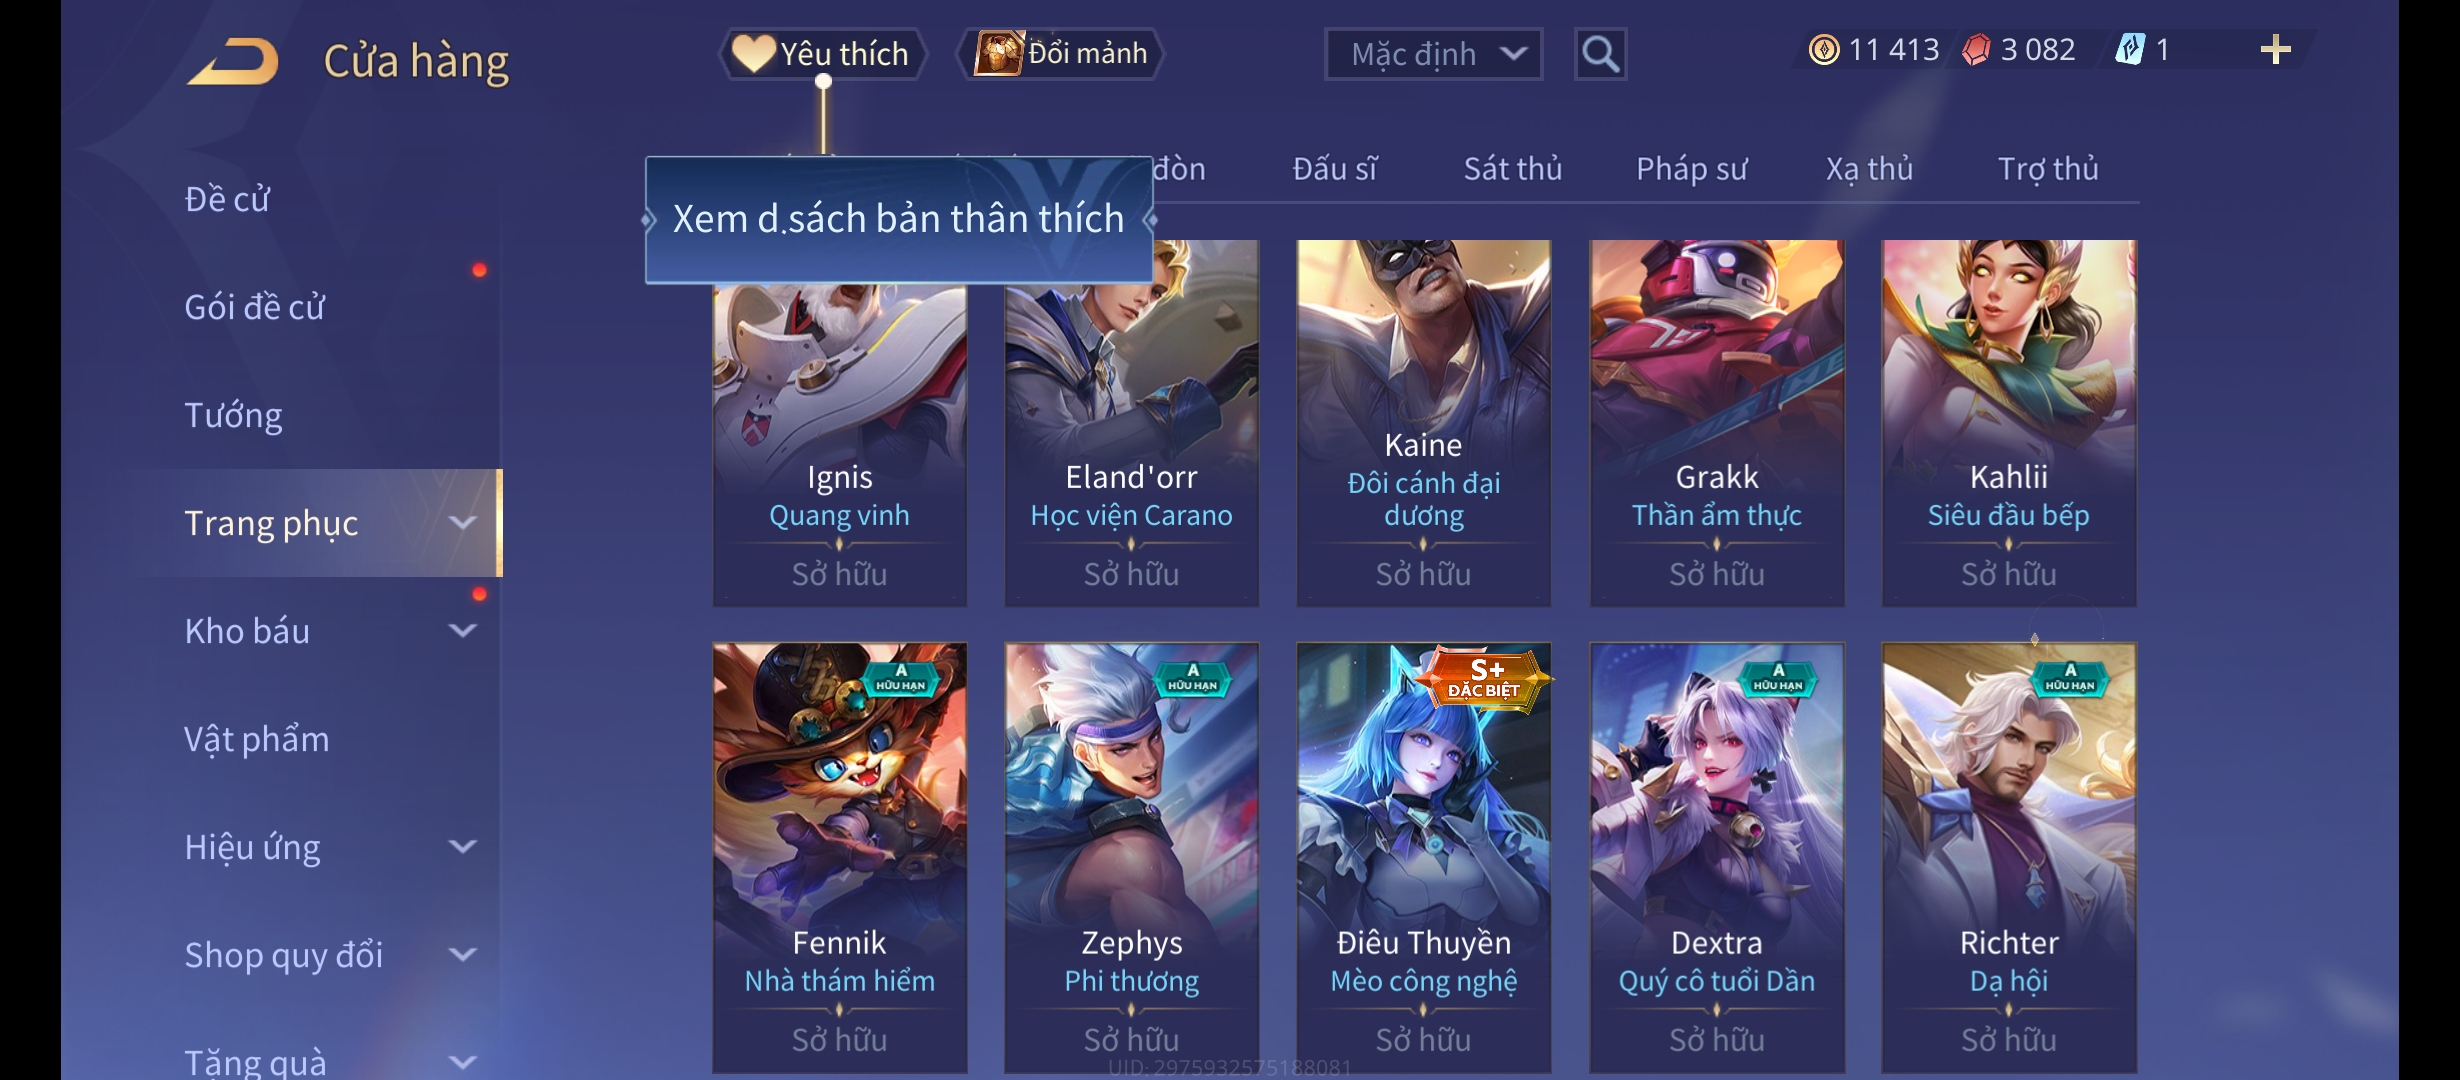Screen dimensions: 2460x1080
Task: Expand the Shop quy đổi chevron
Action: point(463,954)
